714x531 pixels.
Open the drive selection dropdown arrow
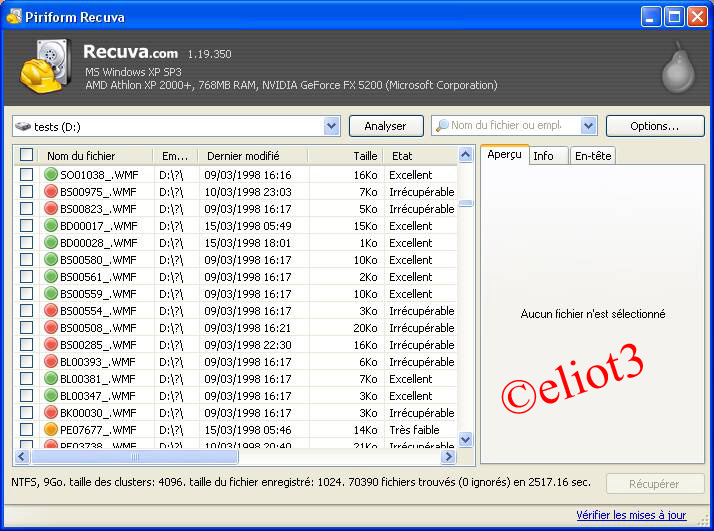[x=332, y=126]
